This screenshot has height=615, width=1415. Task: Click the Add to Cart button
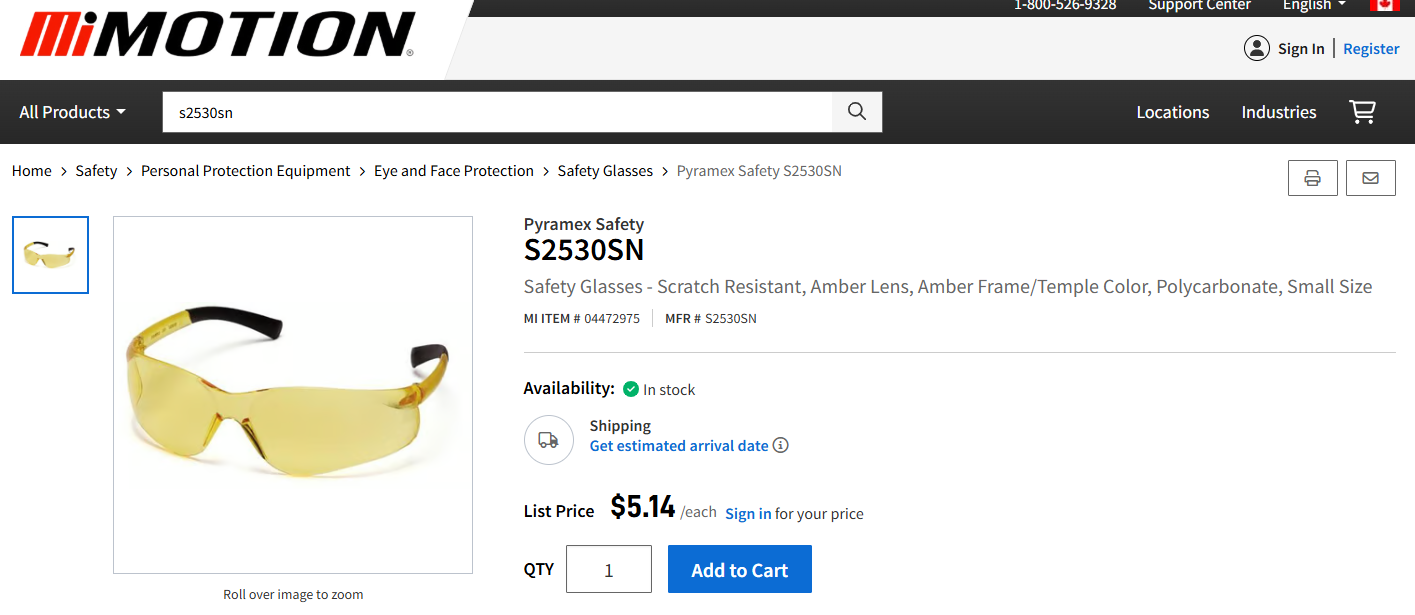pyautogui.click(x=739, y=568)
